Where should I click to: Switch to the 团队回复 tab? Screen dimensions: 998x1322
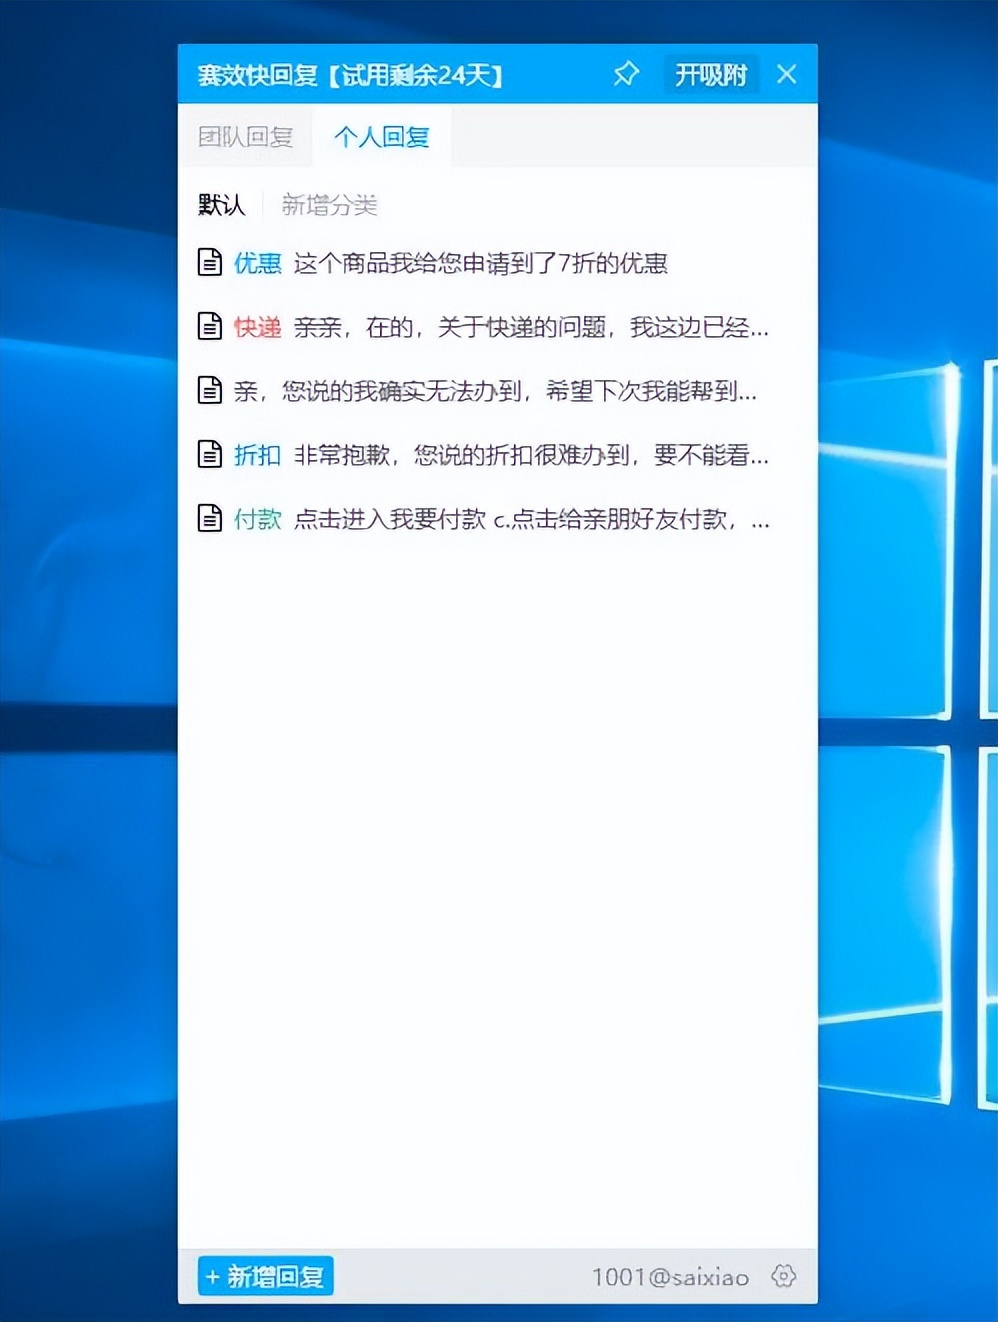point(246,137)
